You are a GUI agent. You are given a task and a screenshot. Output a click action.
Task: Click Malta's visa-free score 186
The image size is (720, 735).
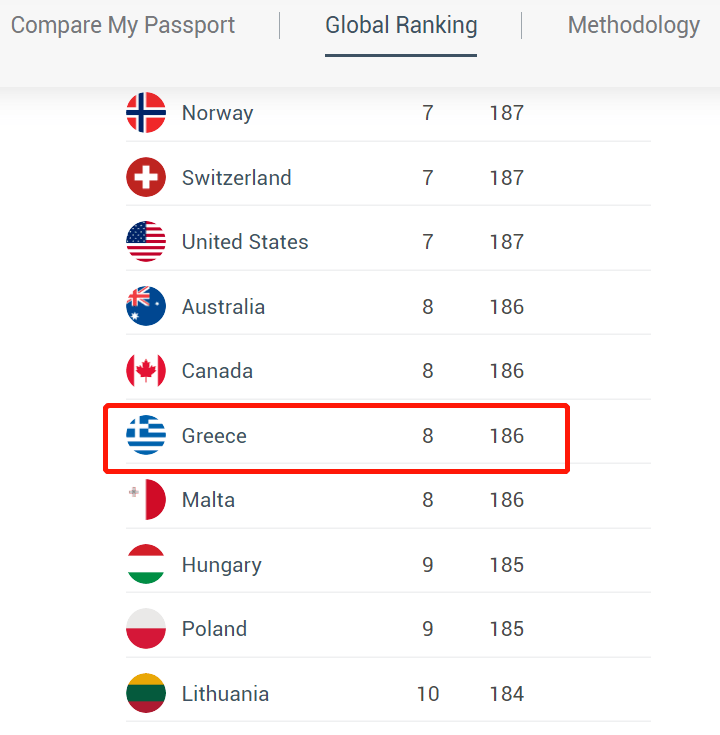(x=506, y=500)
